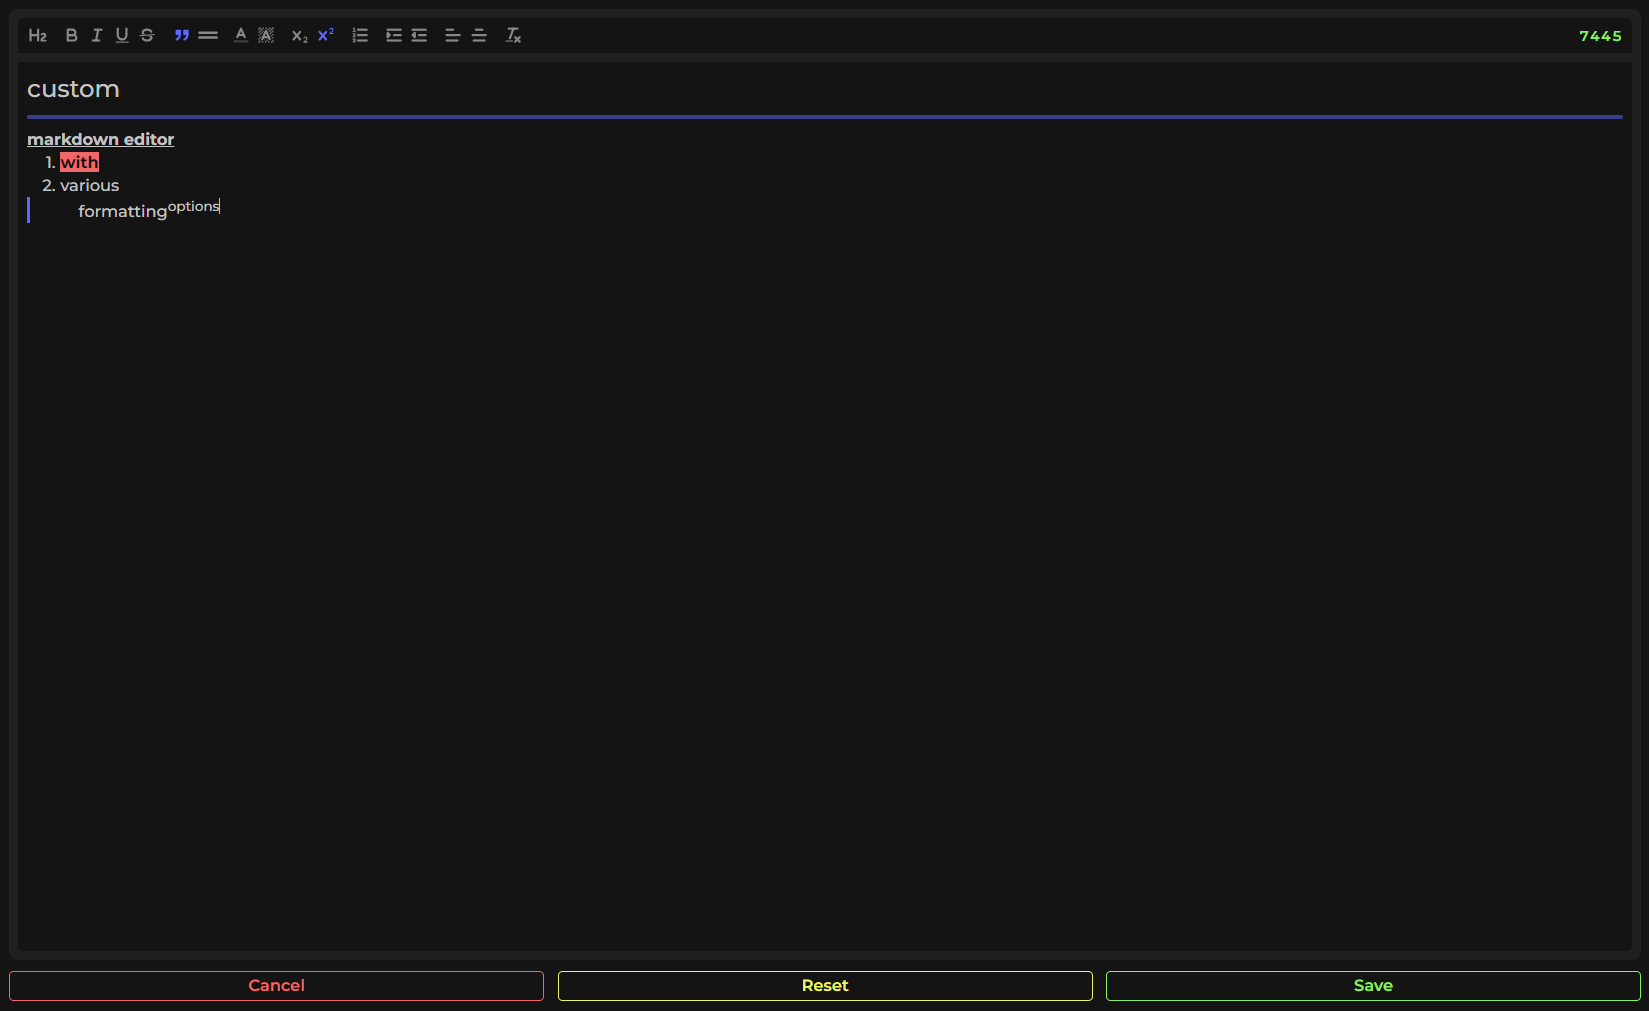Disable the active superscript formatting
Image resolution: width=1649 pixels, height=1011 pixels.
point(324,34)
